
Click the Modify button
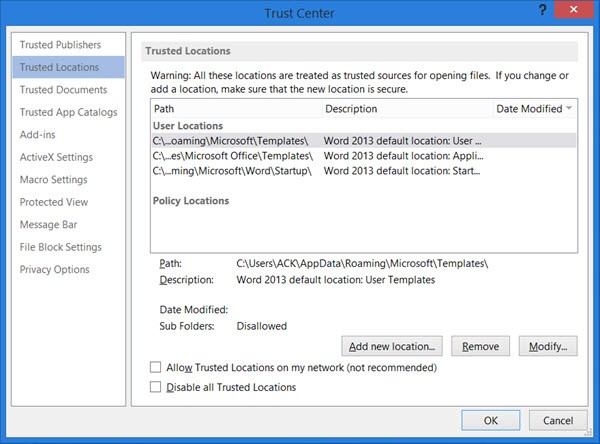548,346
